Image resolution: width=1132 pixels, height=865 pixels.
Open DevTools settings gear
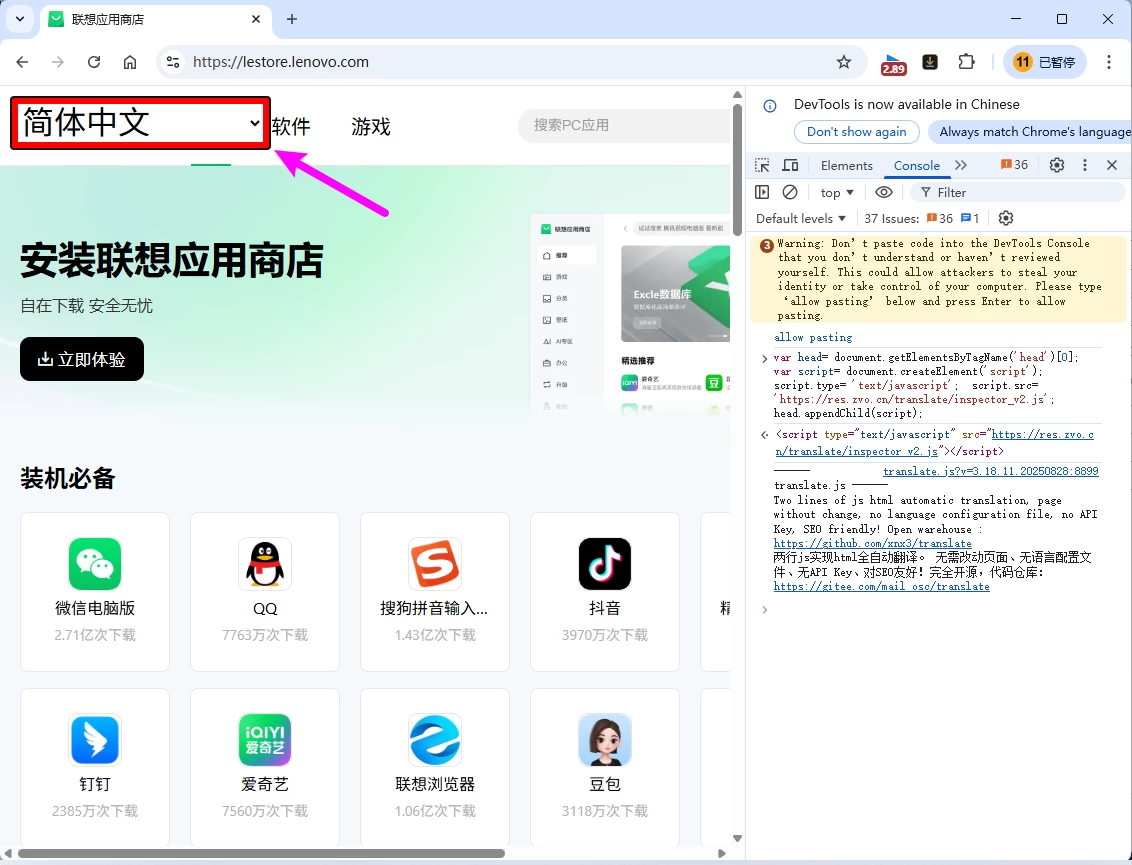pos(1057,165)
